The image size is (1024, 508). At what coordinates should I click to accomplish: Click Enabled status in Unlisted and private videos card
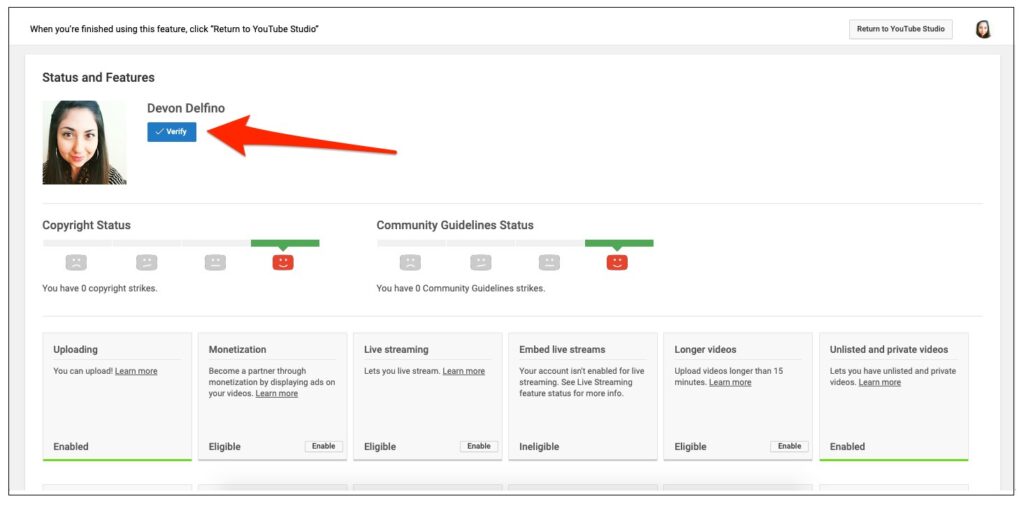click(848, 447)
